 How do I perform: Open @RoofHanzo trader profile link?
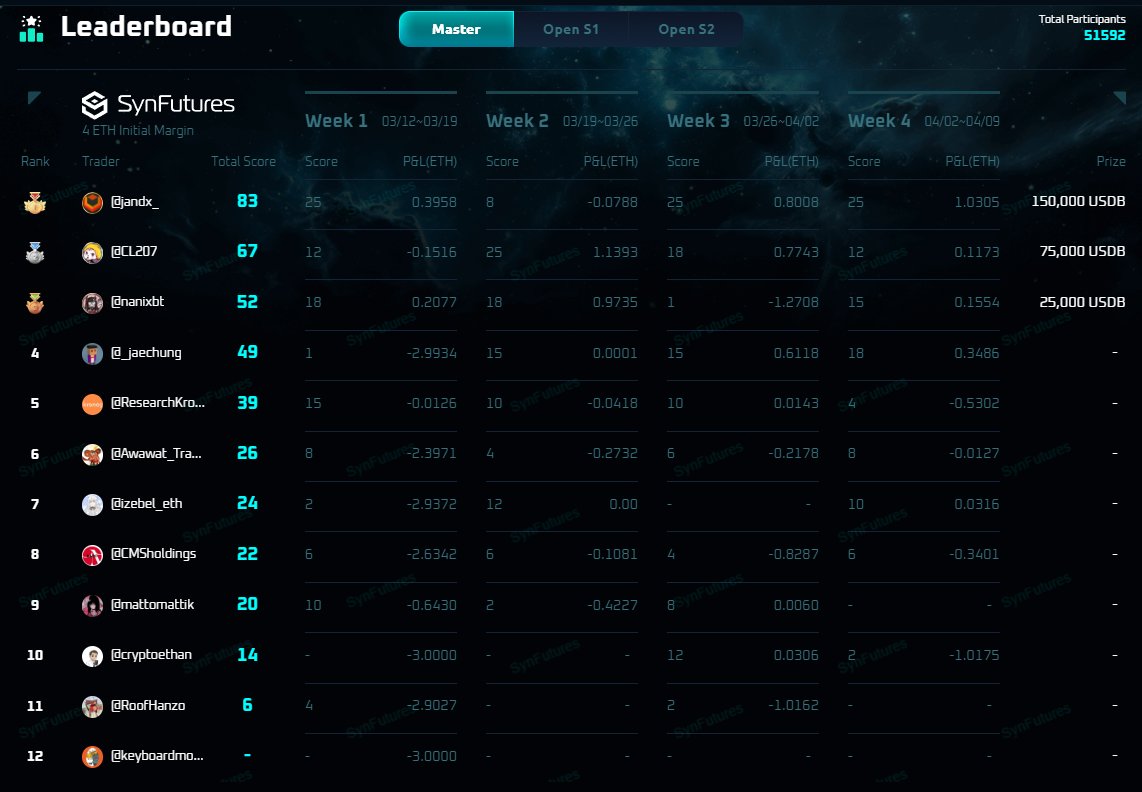[148, 705]
